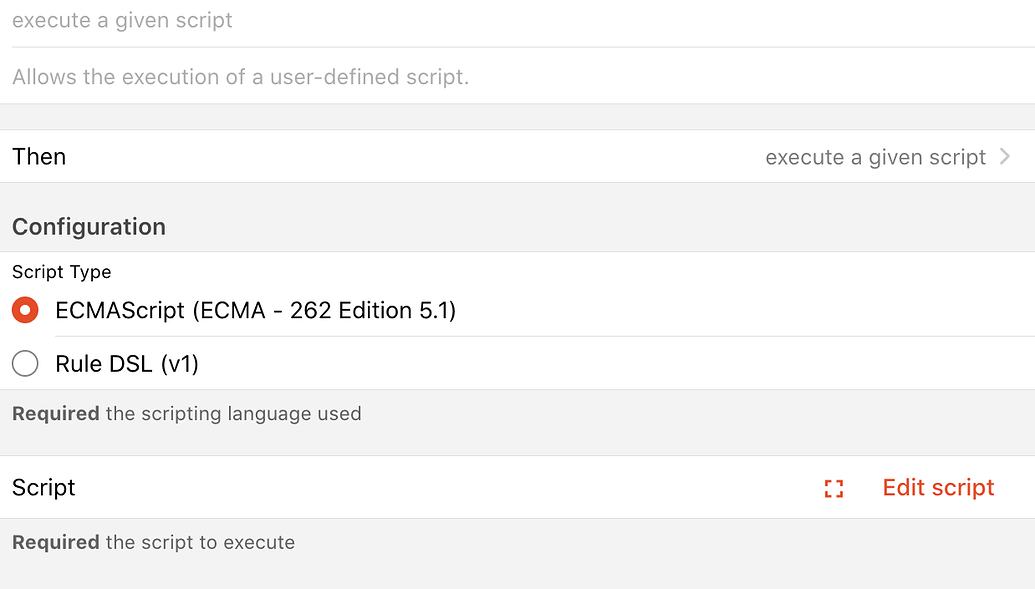
Task: Choose the "Rule DSL (v1)" label text
Action: [x=127, y=364]
